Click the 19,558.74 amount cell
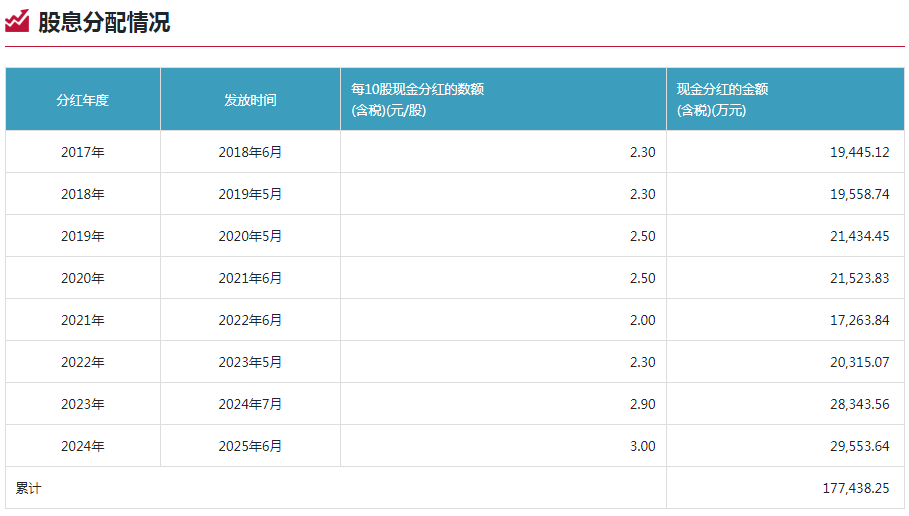The image size is (909, 516). click(859, 194)
